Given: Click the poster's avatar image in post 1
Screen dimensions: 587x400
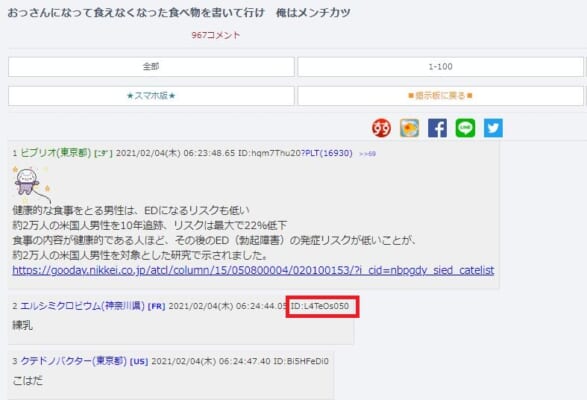Looking at the screenshot, I should [31, 185].
